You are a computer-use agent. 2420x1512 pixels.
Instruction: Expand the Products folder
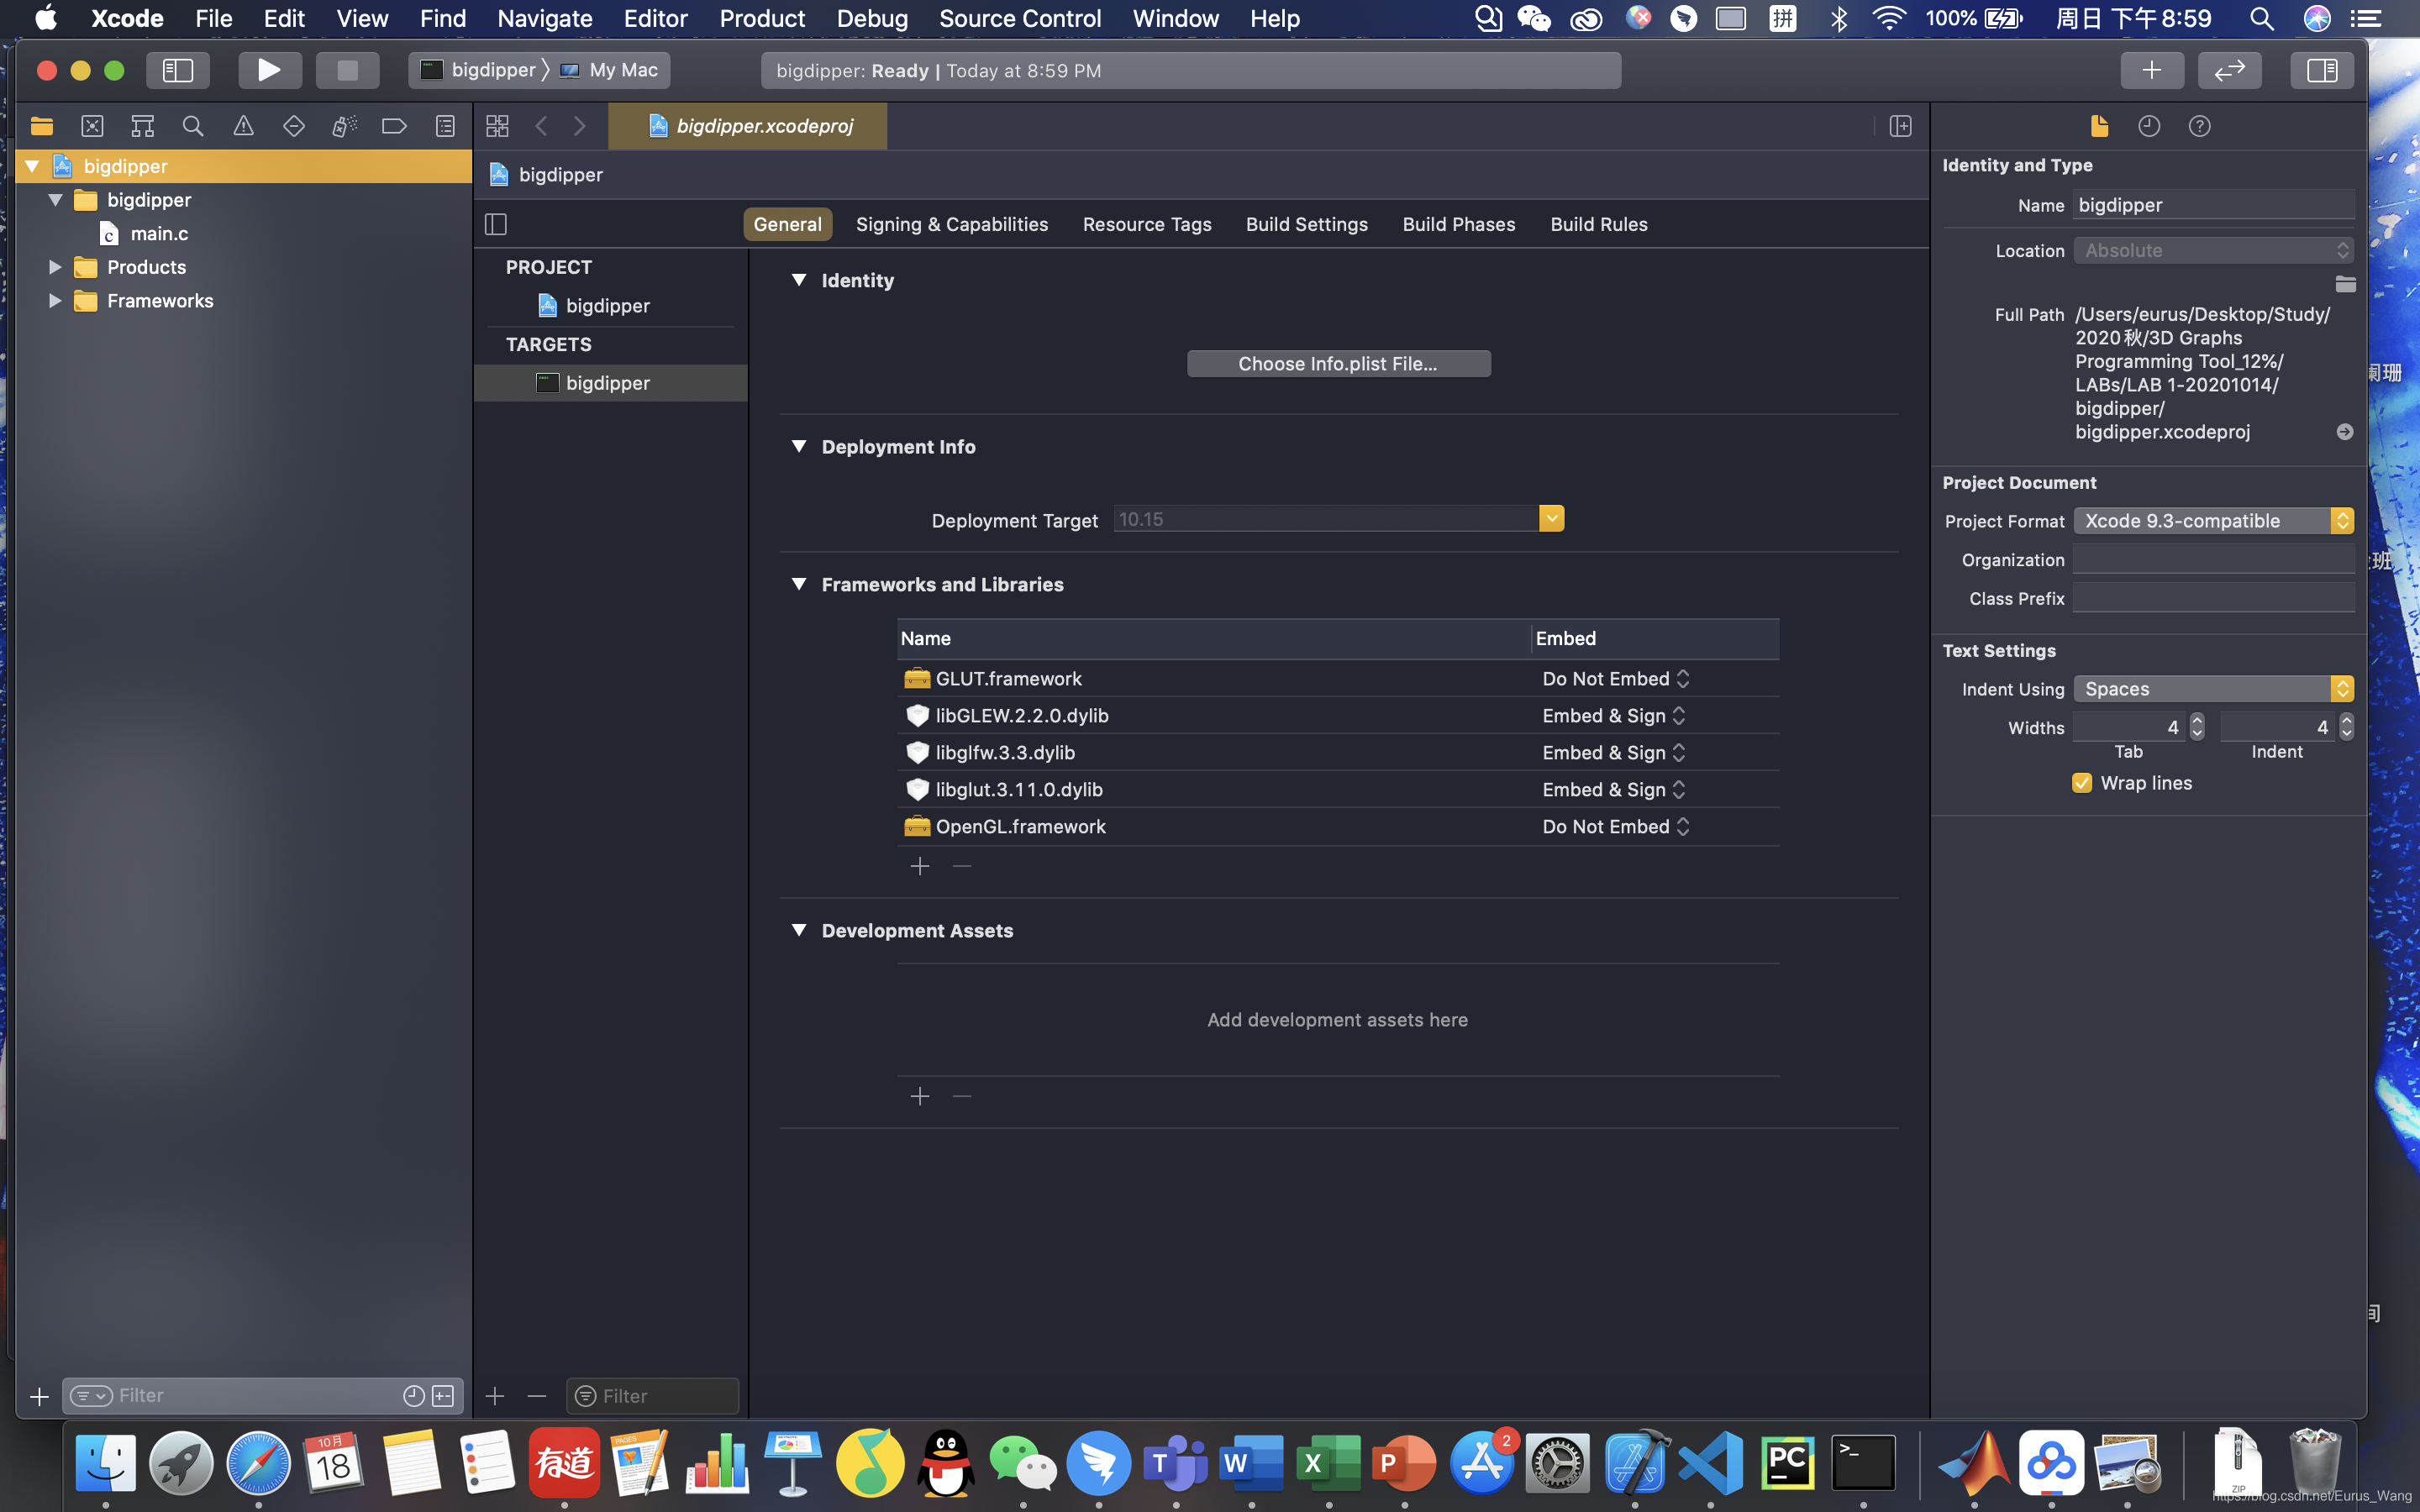[x=56, y=267]
